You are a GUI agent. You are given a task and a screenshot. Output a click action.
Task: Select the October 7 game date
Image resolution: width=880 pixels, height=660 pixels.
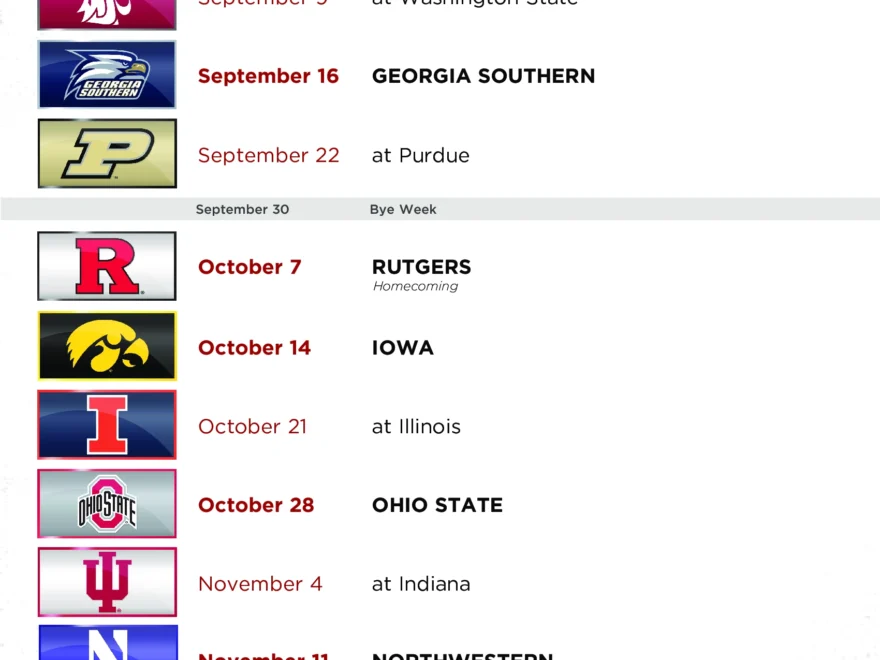[x=249, y=267]
